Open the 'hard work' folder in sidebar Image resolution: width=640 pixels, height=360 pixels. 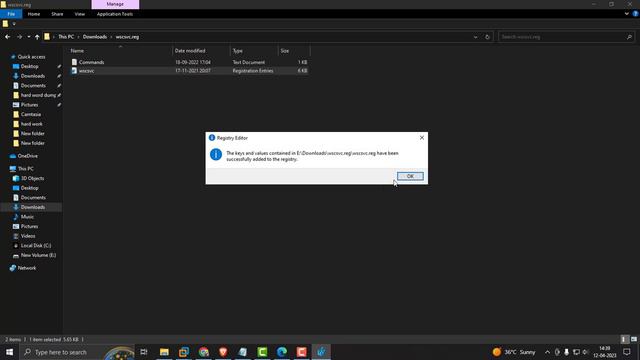[x=31, y=124]
